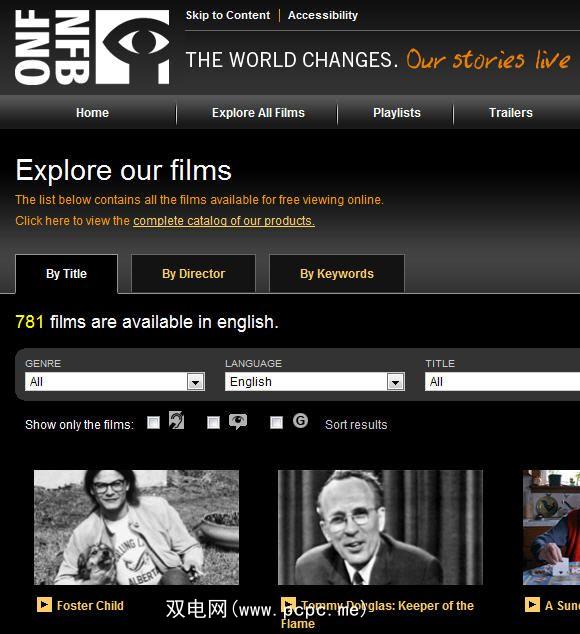Select the By Keywords tab
The height and width of the screenshot is (634, 580).
(337, 274)
